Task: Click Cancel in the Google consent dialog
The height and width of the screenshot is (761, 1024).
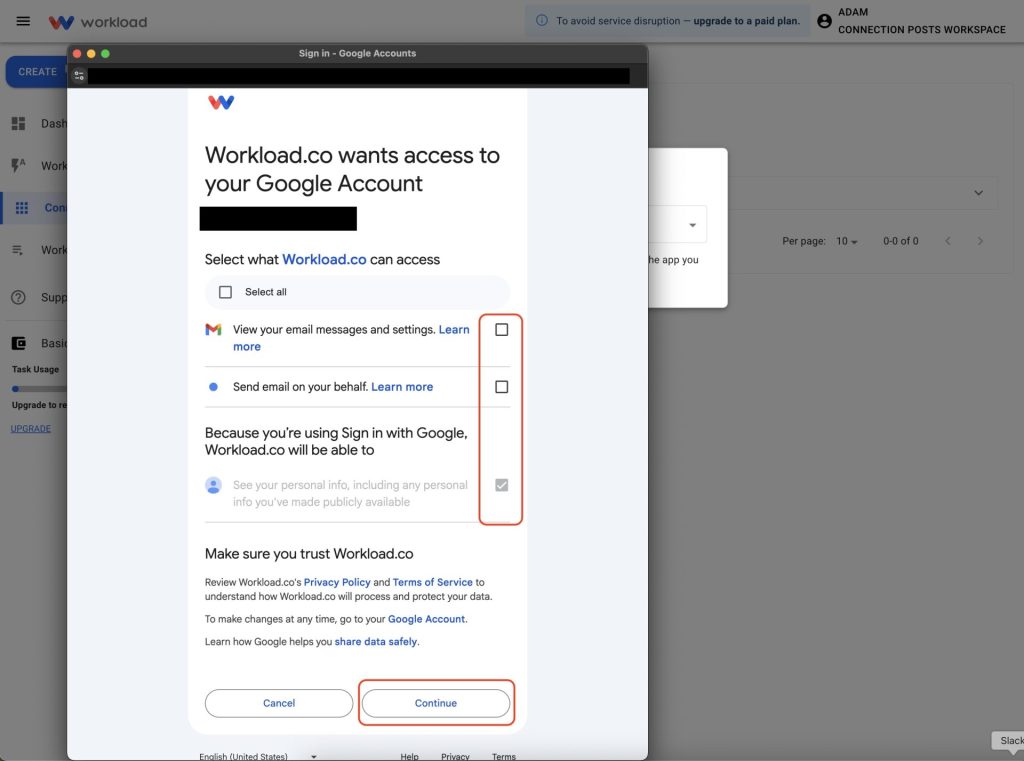Action: tap(279, 703)
